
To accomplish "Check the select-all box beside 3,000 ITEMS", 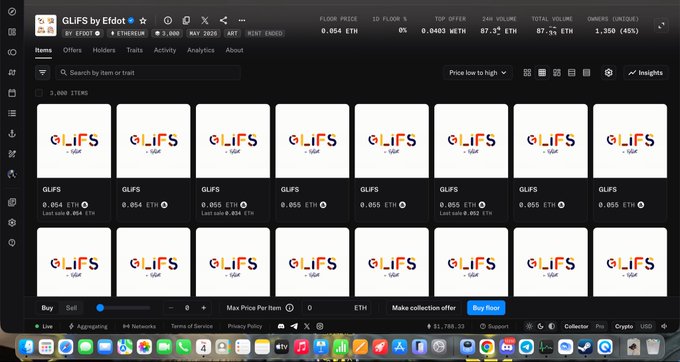I will (39, 93).
